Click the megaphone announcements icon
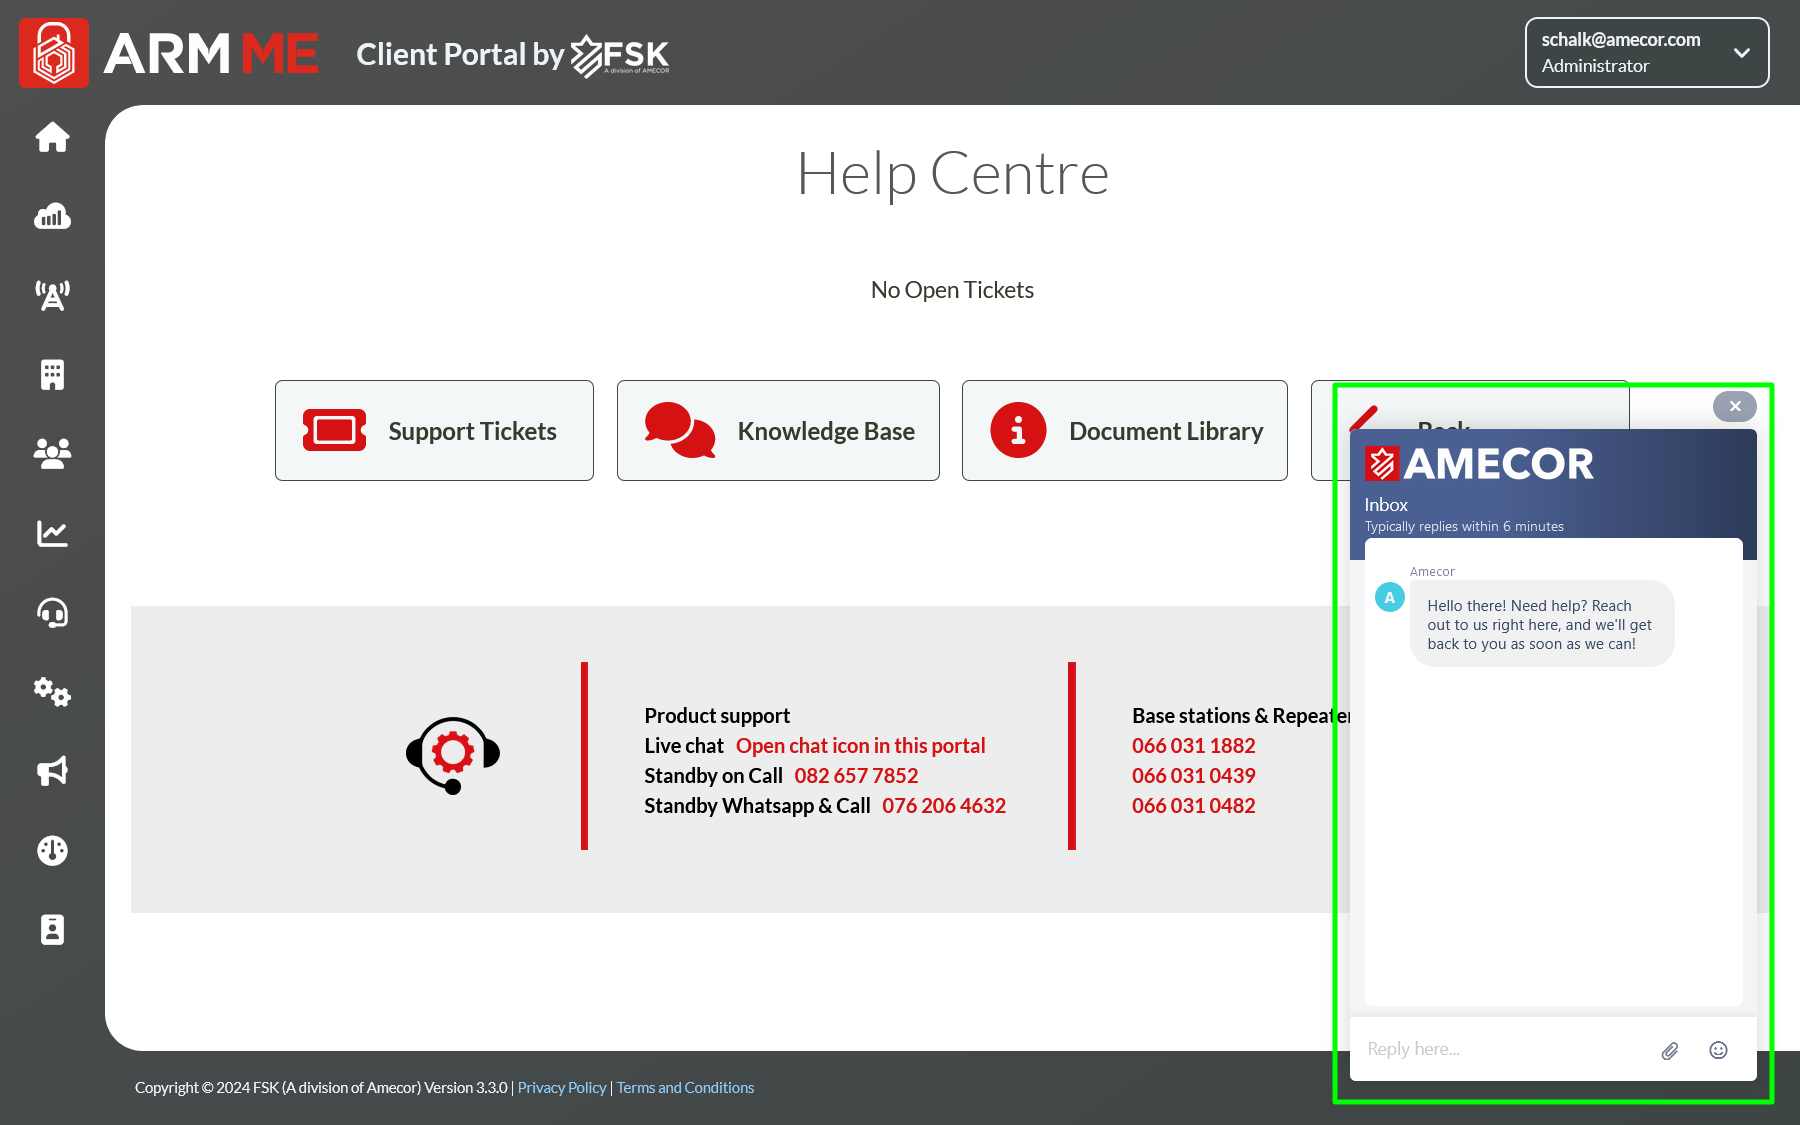1800x1125 pixels. click(52, 771)
